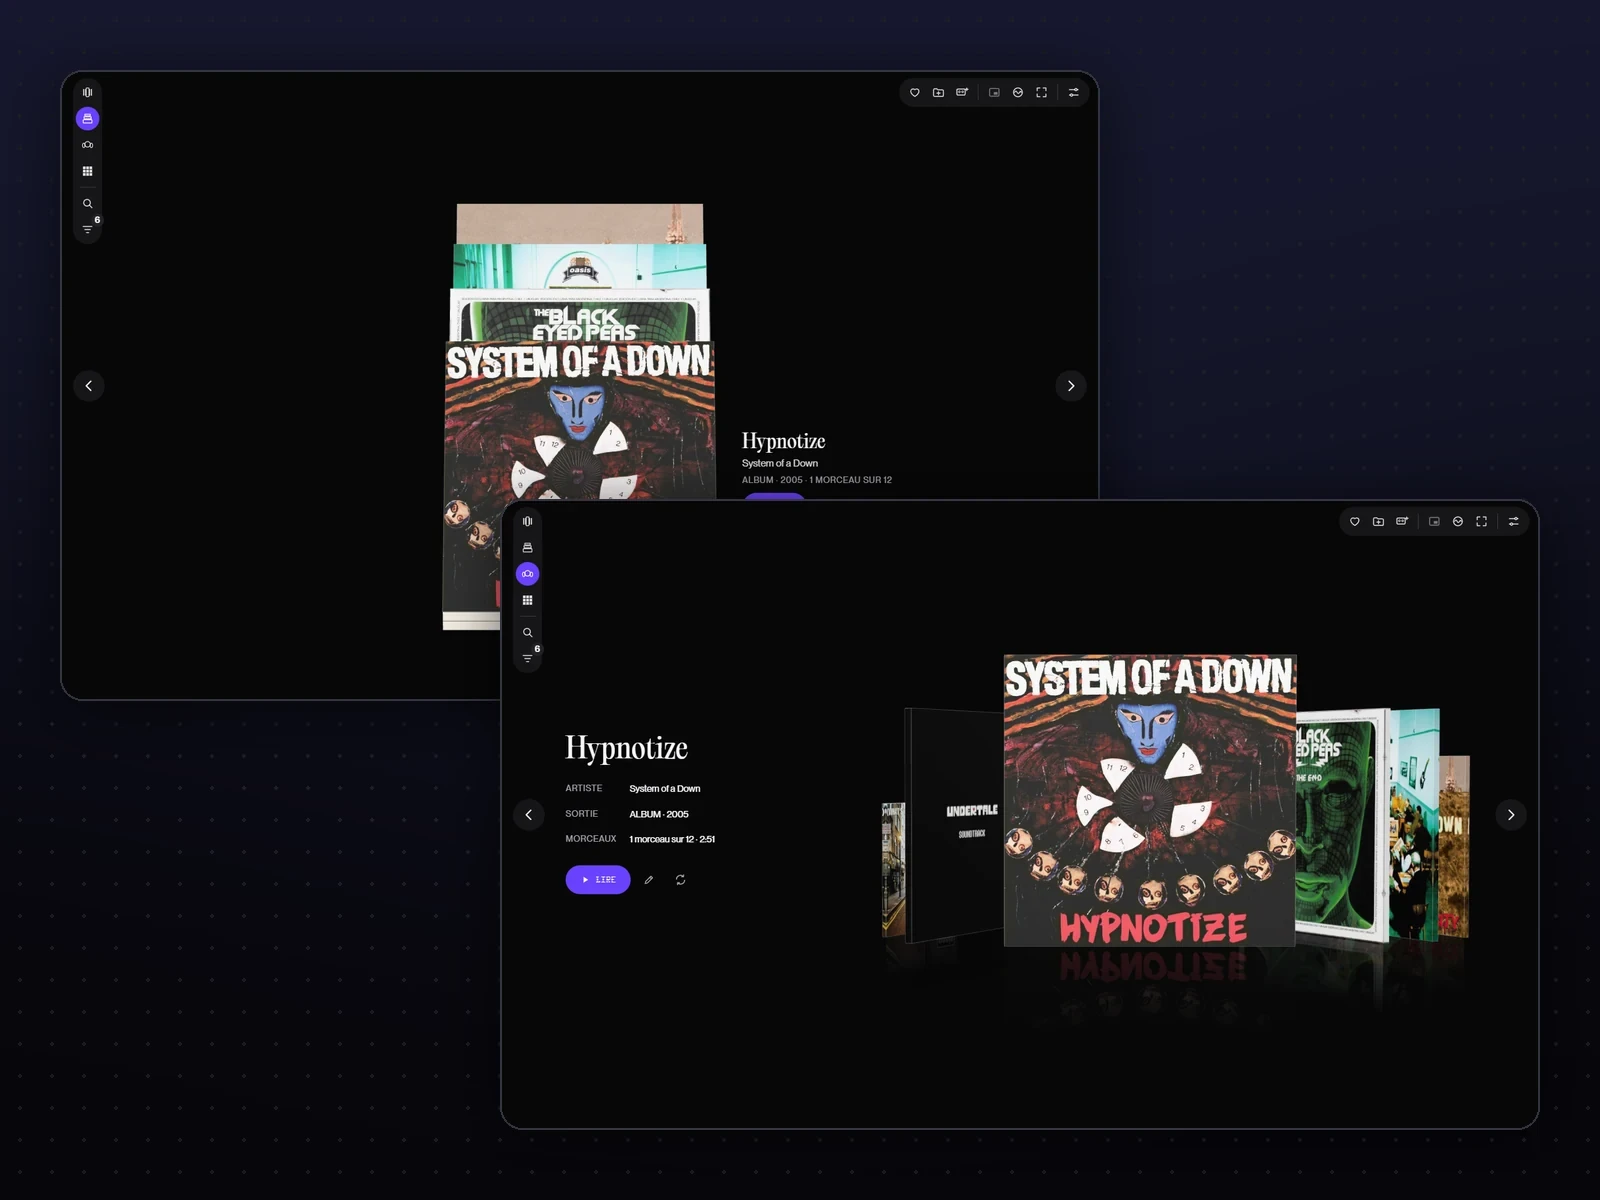Screen dimensions: 1600x1200
Task: Open settings sliders in back window toolbar
Action: pos(1074,92)
